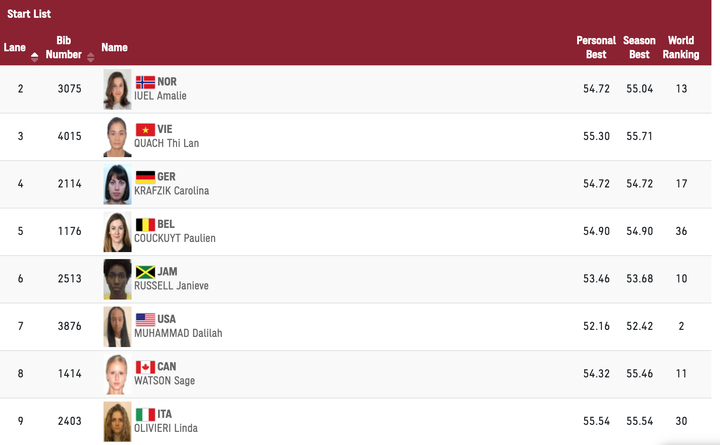720x445 pixels.
Task: Click IUEL Amalie's profile photo
Action: tap(117, 90)
